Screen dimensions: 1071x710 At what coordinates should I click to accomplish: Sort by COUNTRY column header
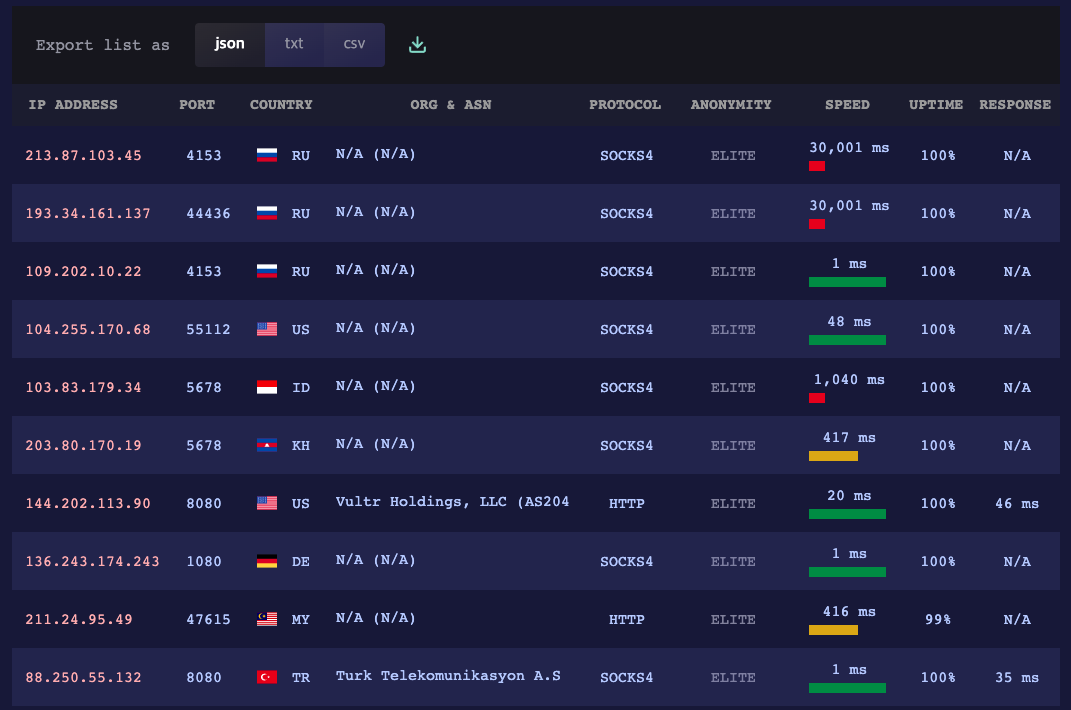[281, 105]
